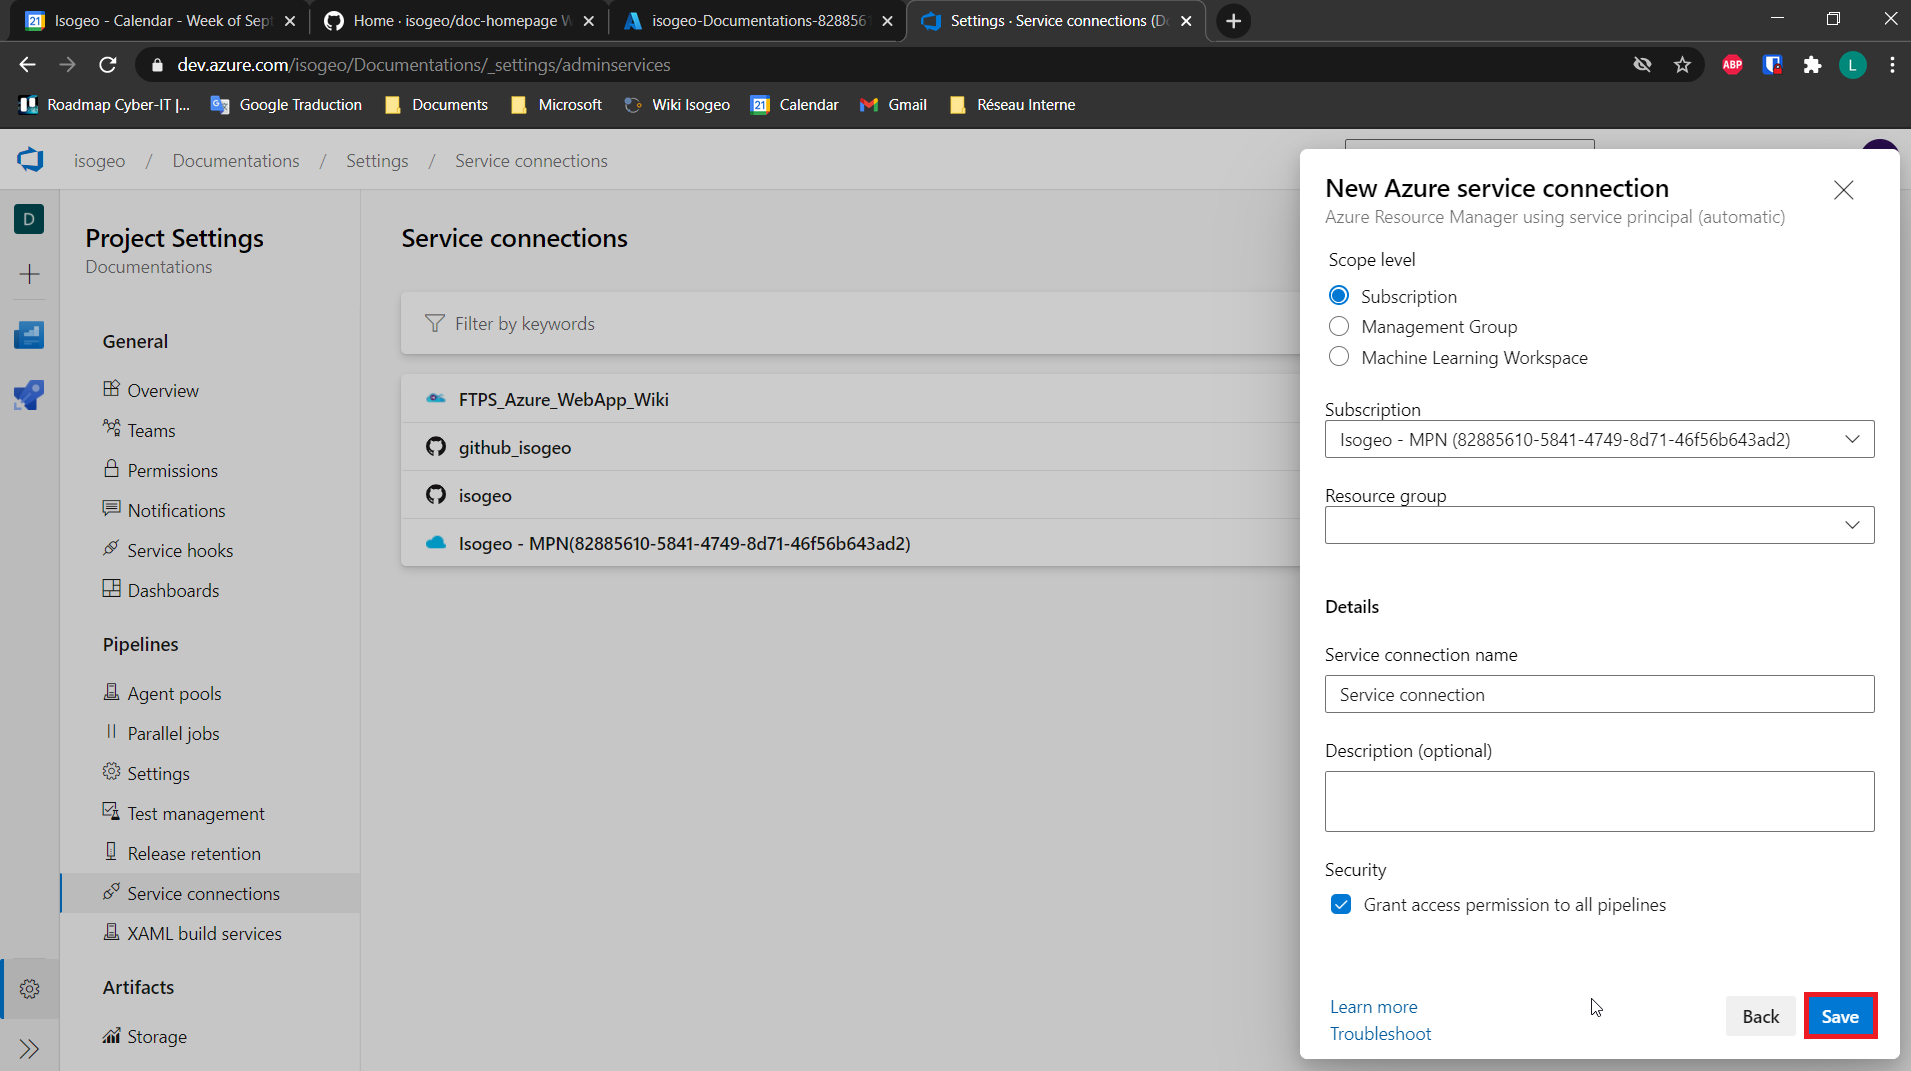Click the Description (optional) text area
Image resolution: width=1911 pixels, height=1071 pixels.
[1599, 801]
